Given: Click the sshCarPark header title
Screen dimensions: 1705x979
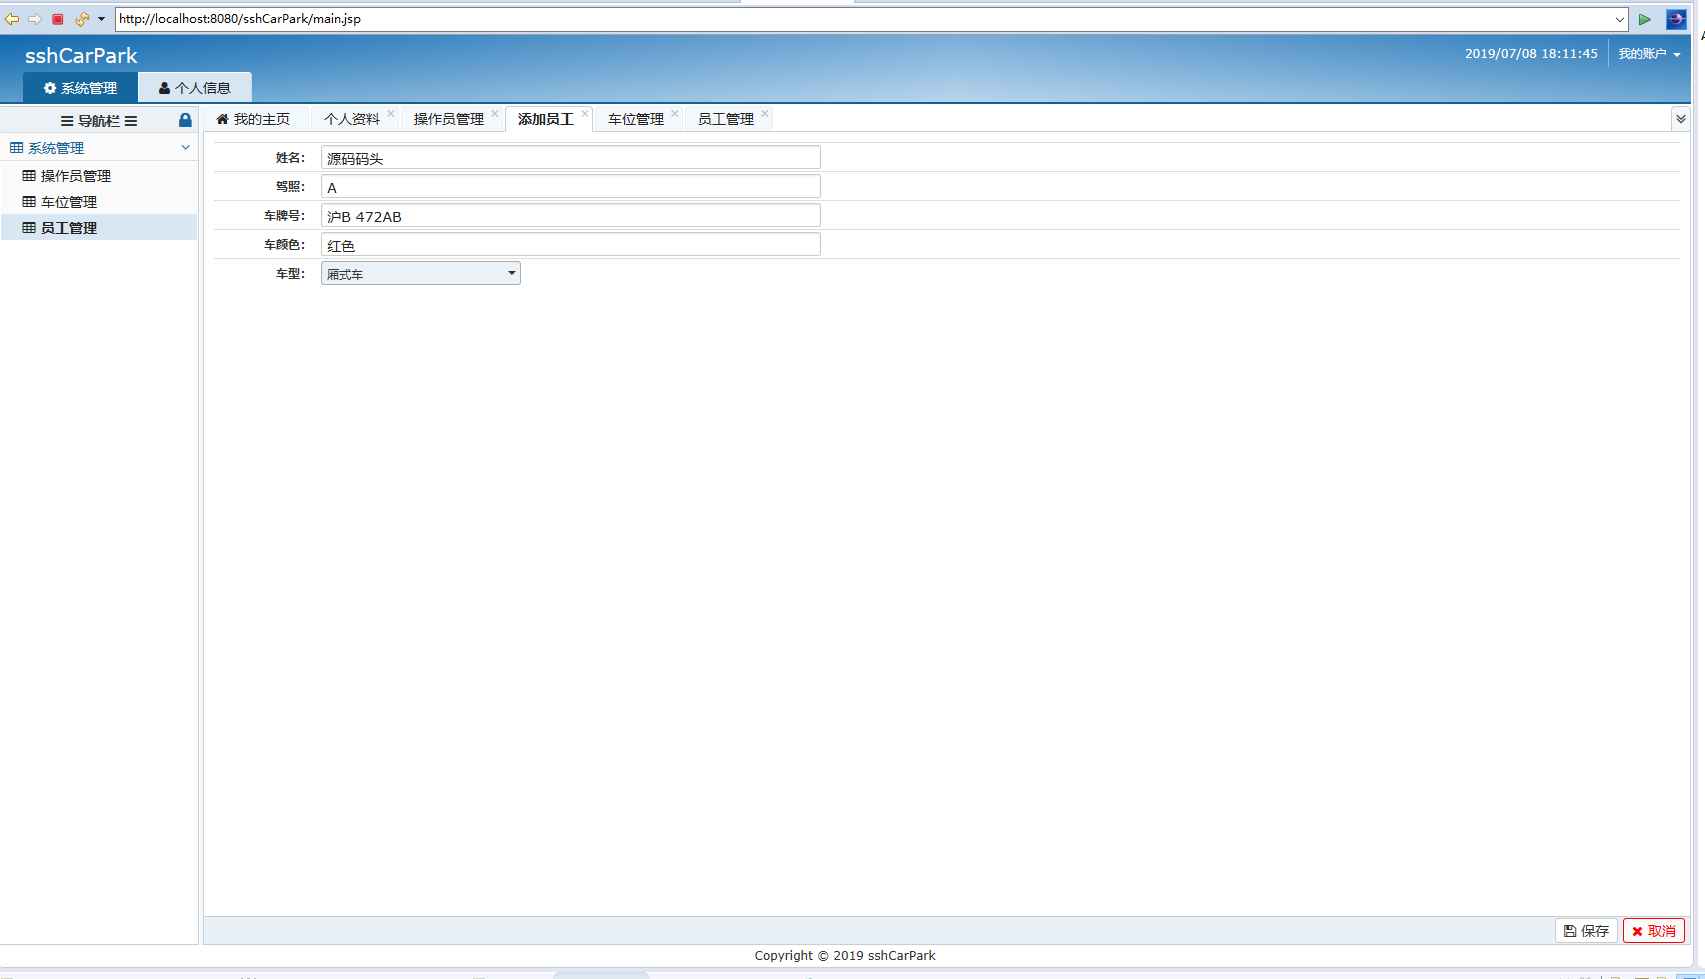Looking at the screenshot, I should [81, 56].
